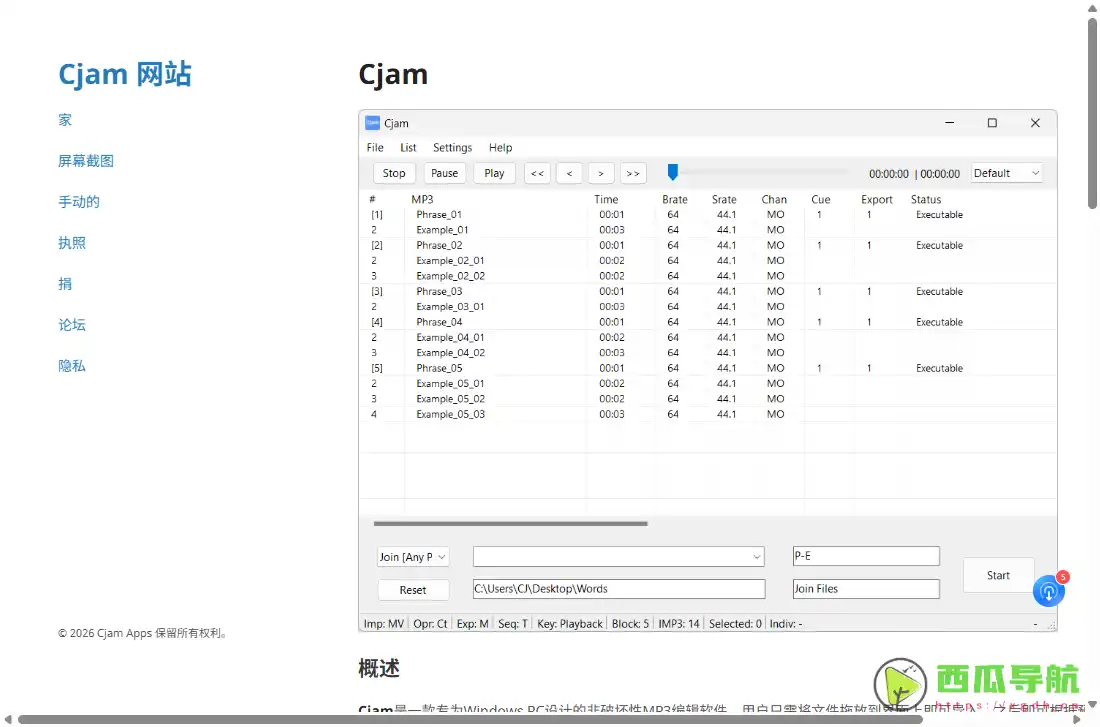This screenshot has height=727, width=1100.
Task: Click the Imp: MV status bar entry
Action: (x=384, y=624)
